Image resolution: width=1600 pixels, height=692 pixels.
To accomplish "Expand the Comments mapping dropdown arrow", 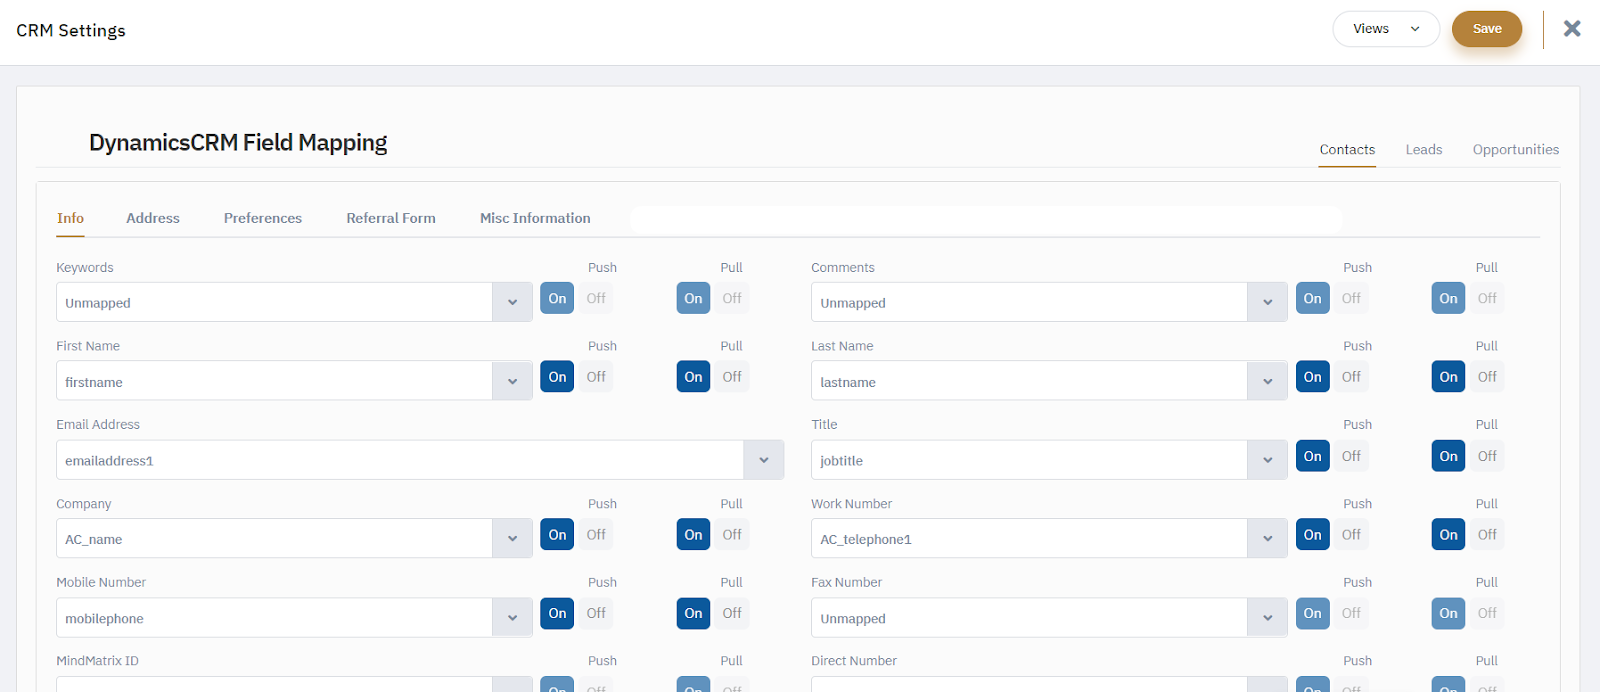I will (x=1267, y=302).
